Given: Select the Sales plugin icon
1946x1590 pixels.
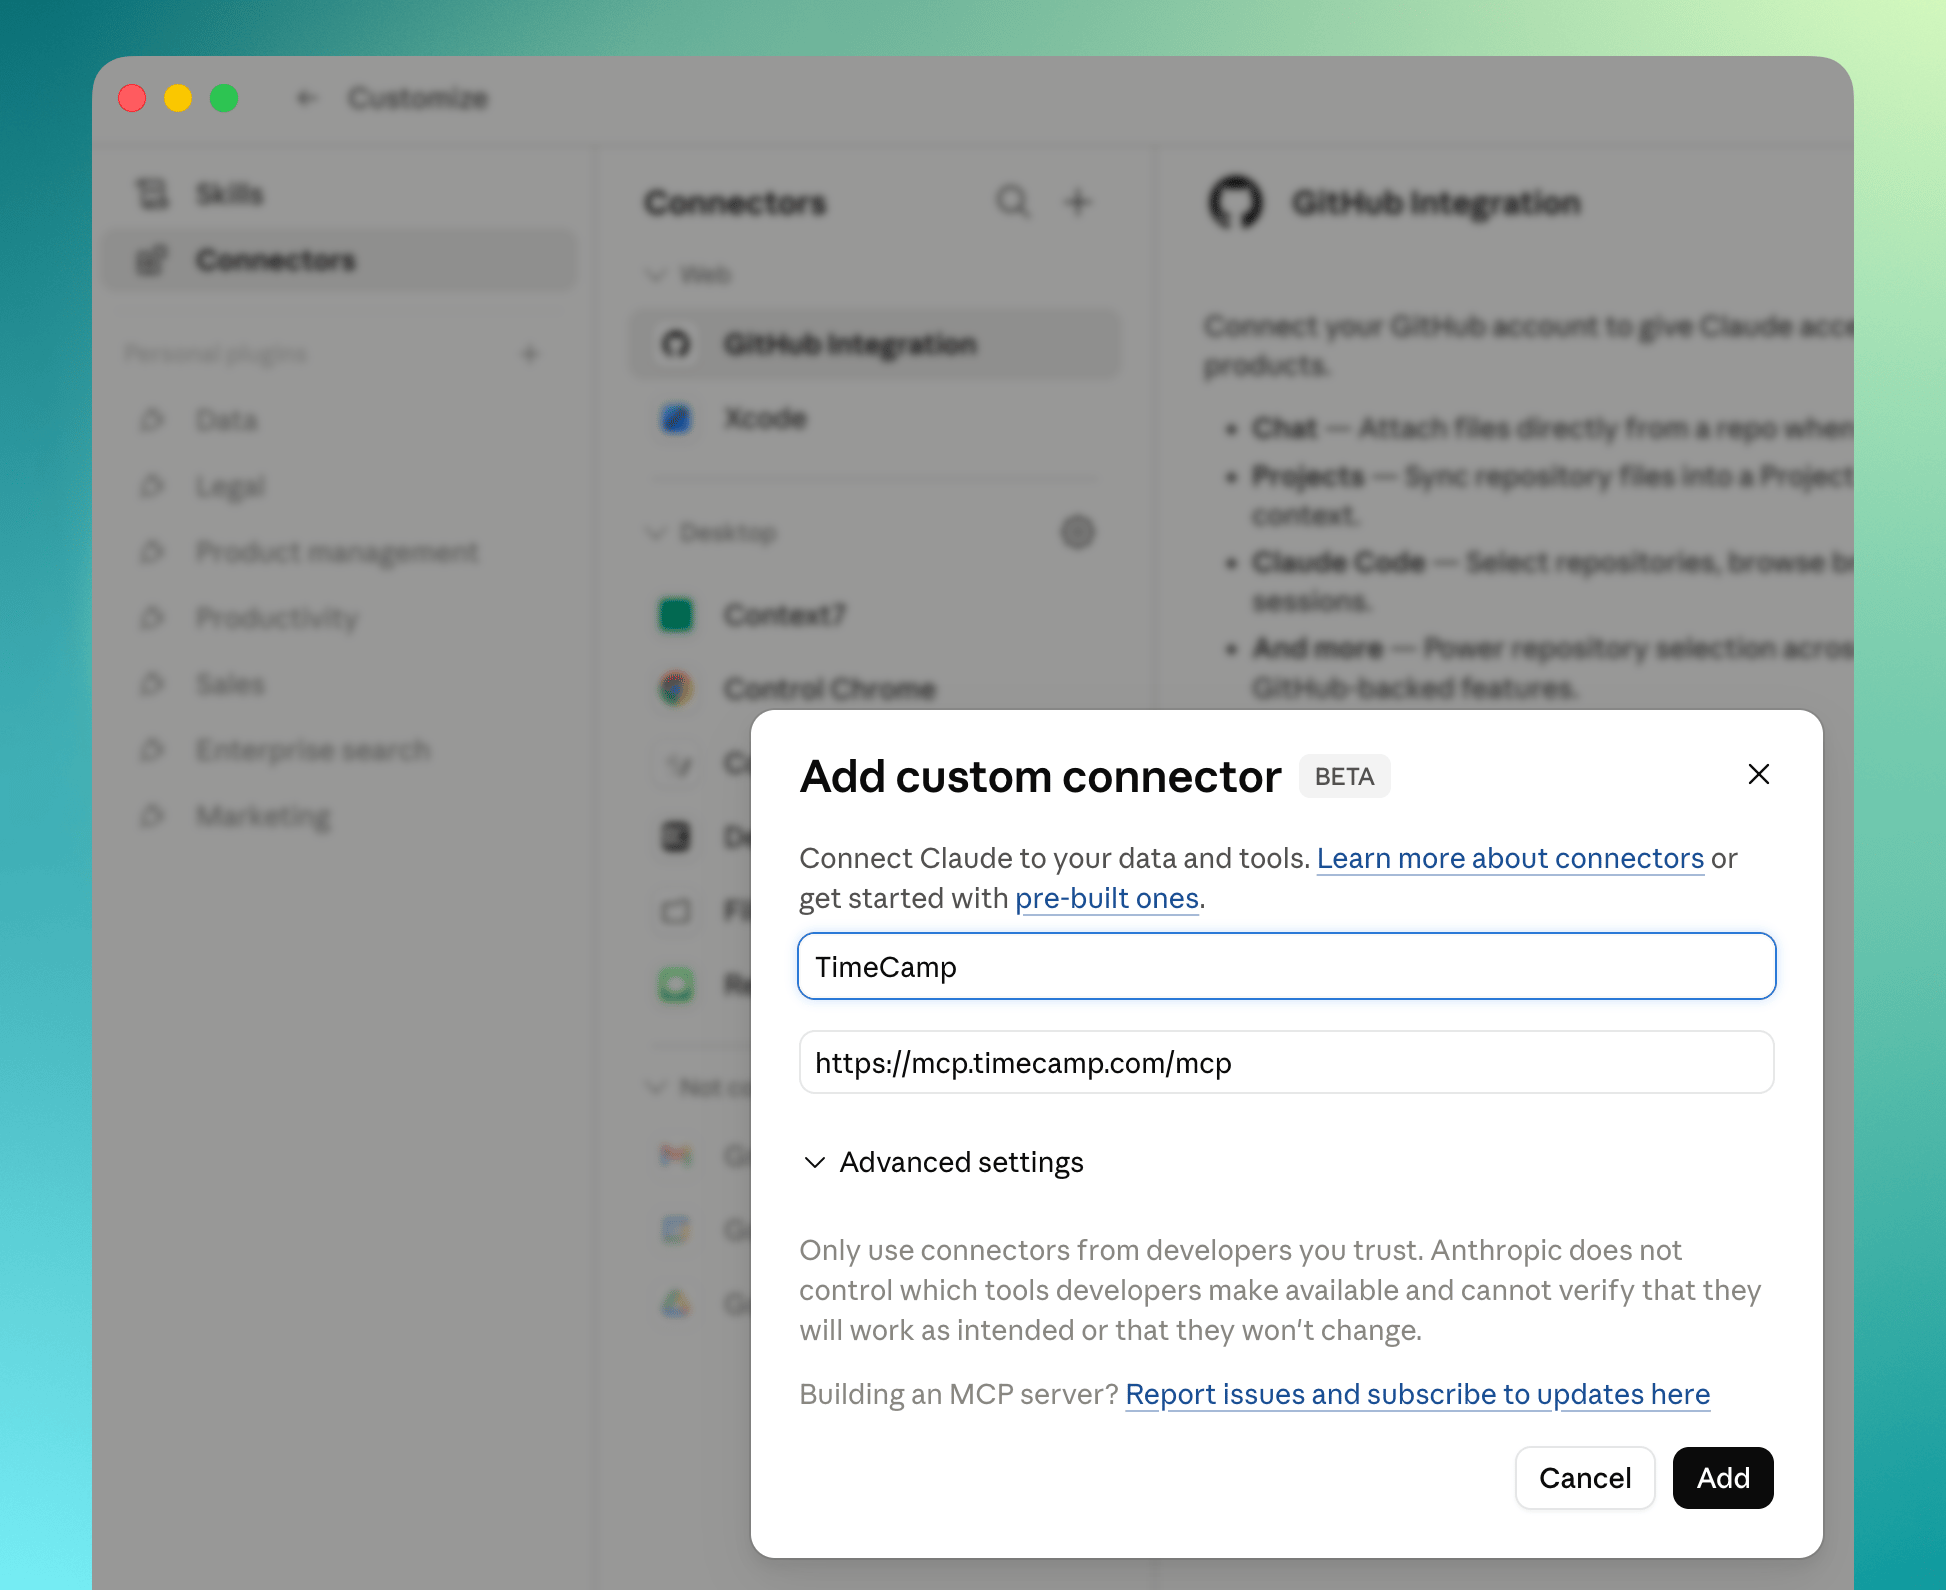Looking at the screenshot, I should click(152, 684).
